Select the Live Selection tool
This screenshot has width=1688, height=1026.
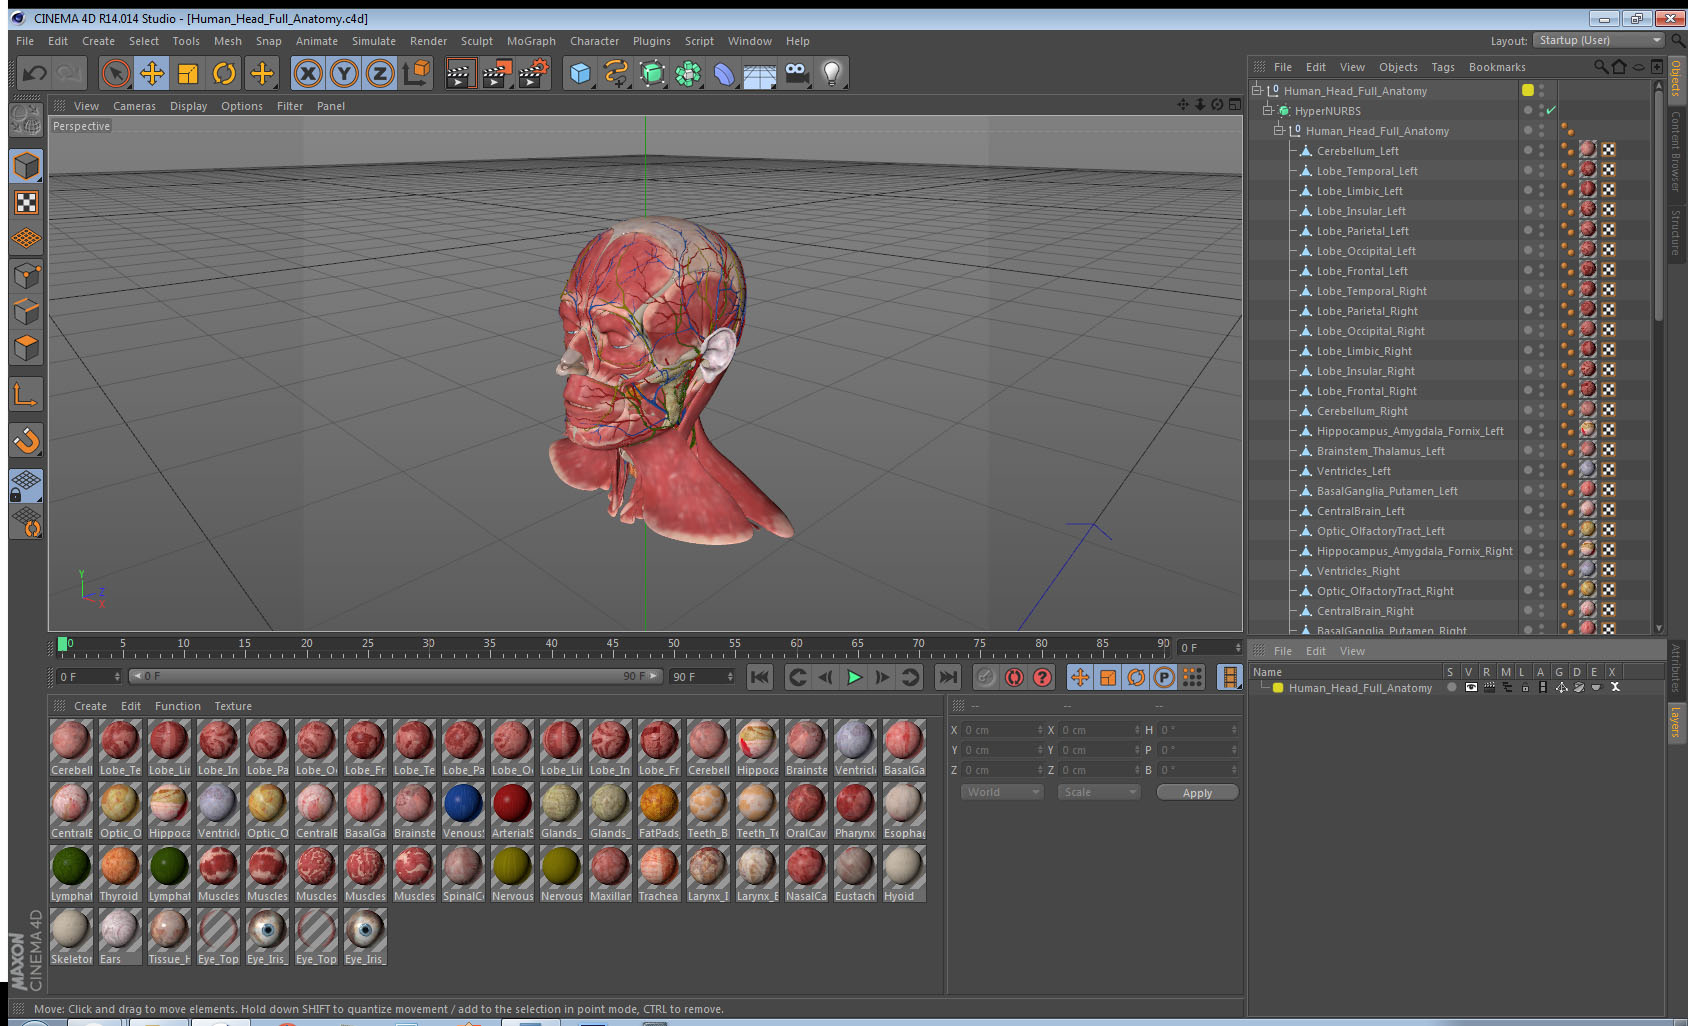[x=116, y=73]
